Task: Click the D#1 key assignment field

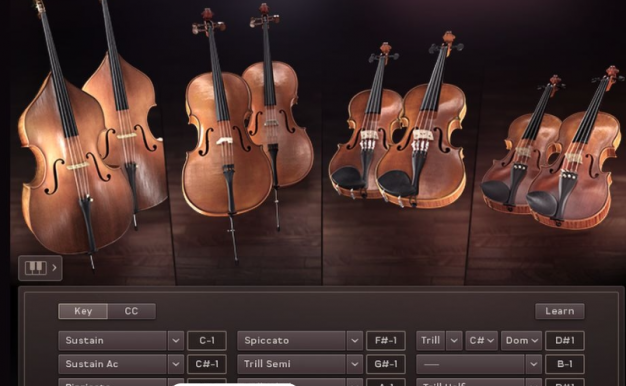Action: click(565, 340)
